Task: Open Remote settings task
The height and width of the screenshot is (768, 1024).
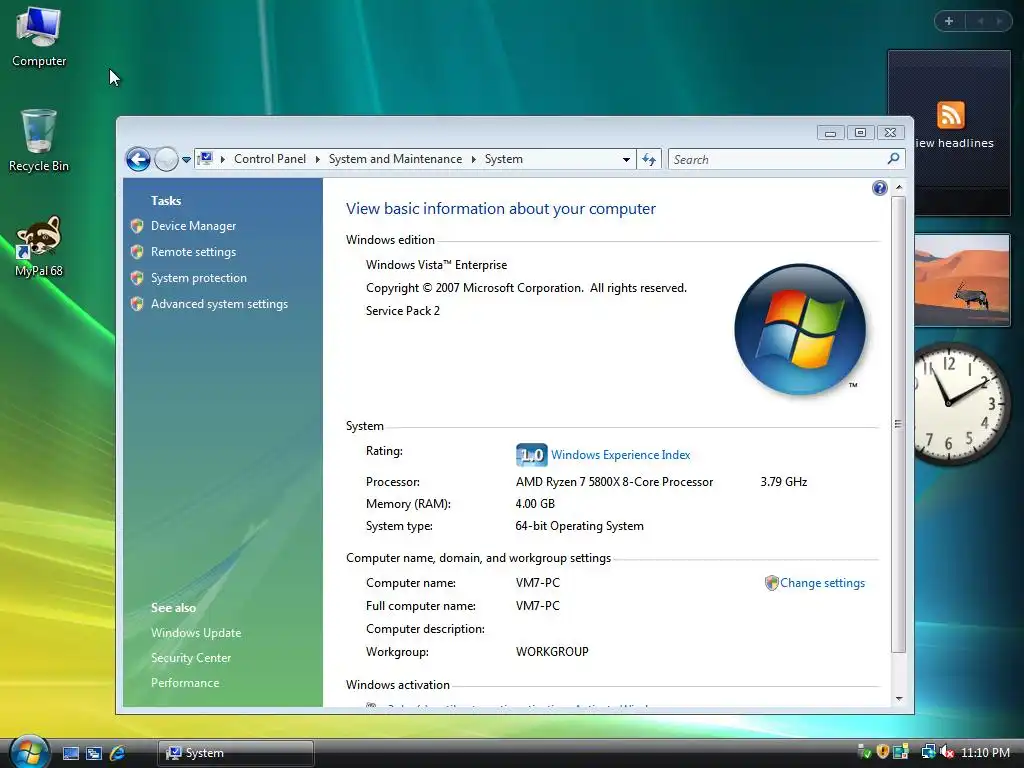Action: pos(193,252)
